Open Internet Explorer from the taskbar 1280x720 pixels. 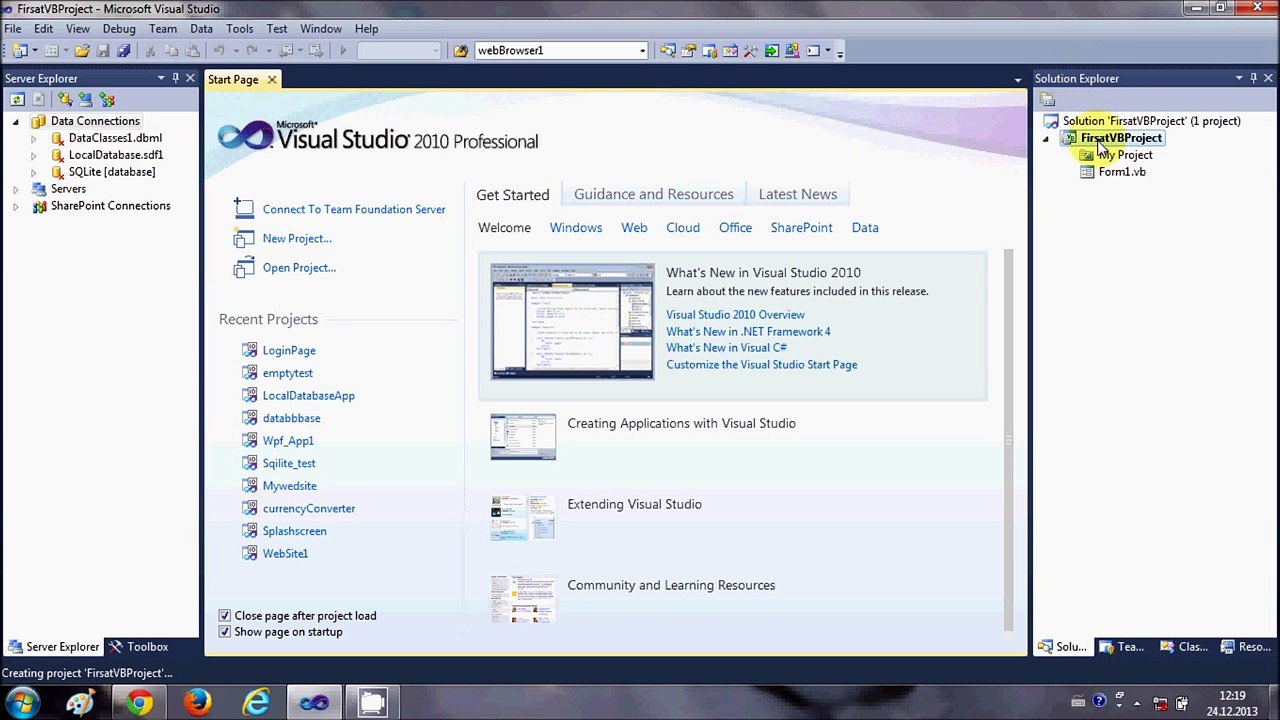(256, 703)
